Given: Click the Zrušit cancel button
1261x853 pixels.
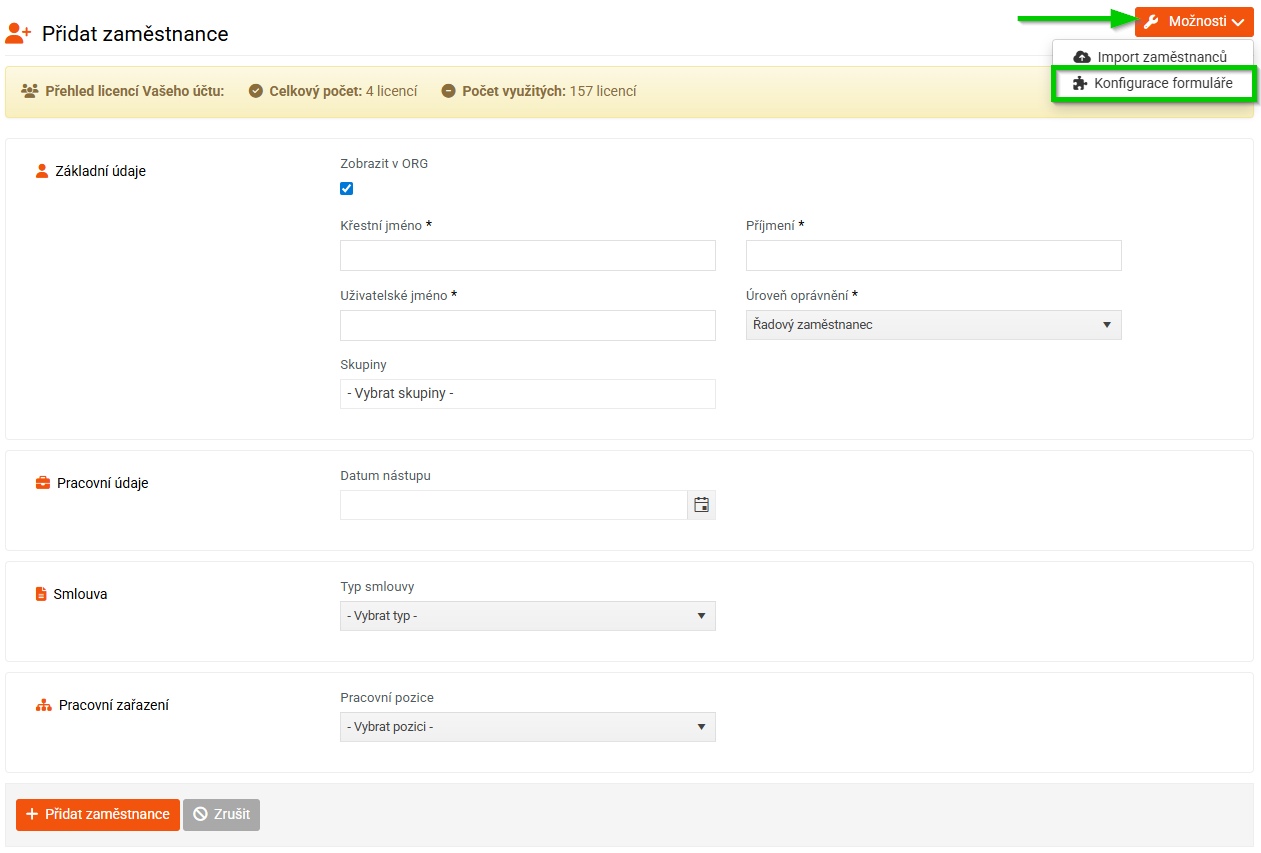Looking at the screenshot, I should [x=221, y=814].
